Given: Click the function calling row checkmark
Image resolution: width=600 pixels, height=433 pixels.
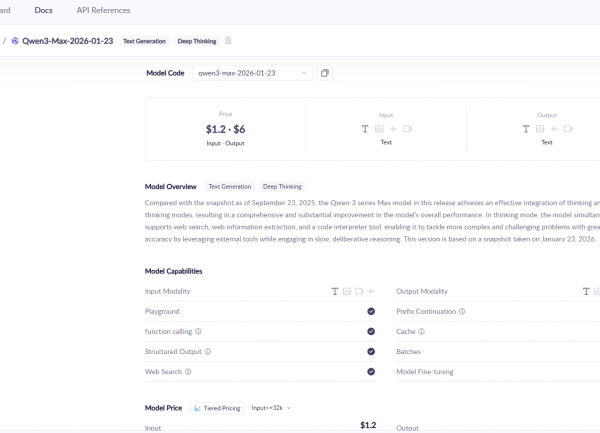Looking at the screenshot, I should [371, 331].
